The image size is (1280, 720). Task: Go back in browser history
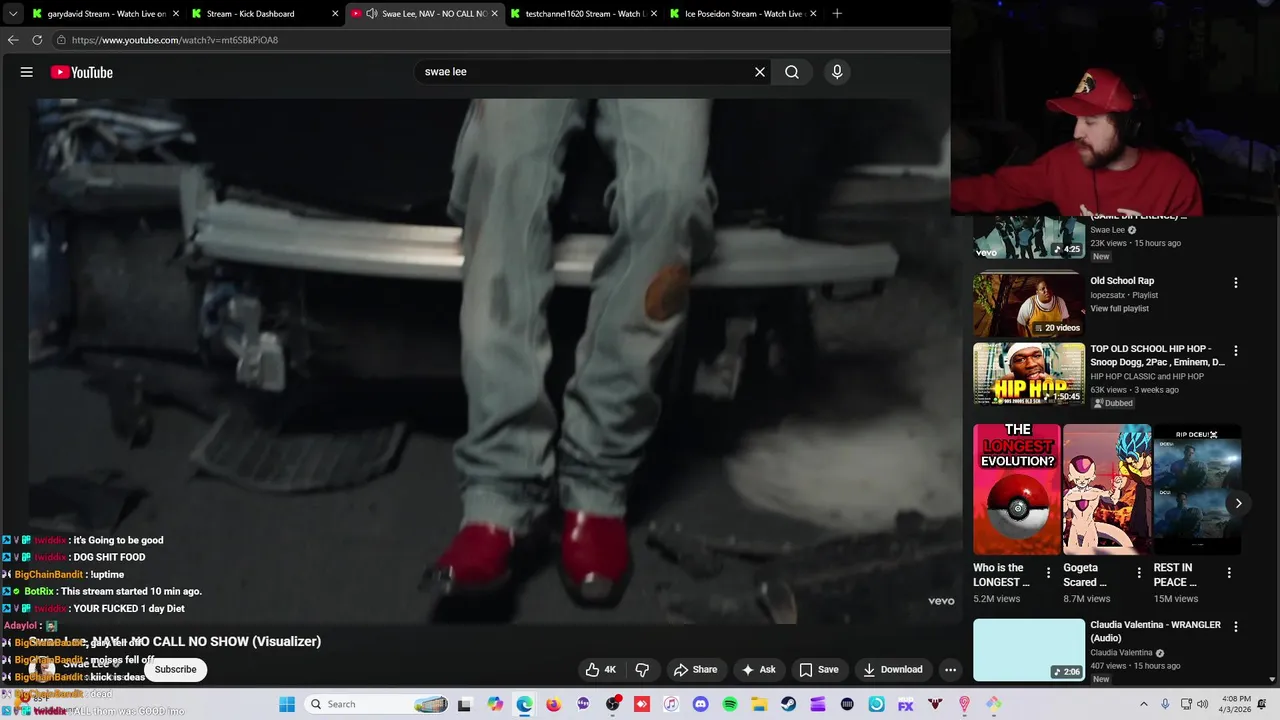(13, 40)
